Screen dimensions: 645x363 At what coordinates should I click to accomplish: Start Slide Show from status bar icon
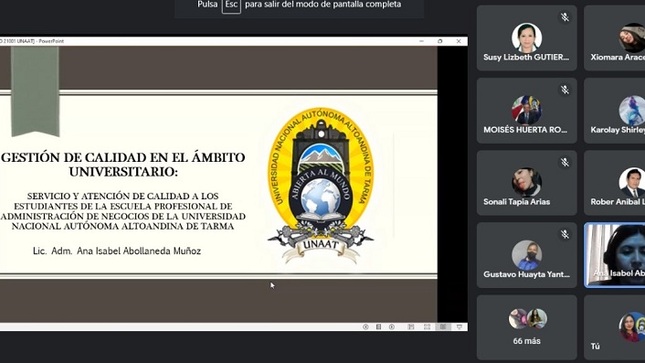(459, 327)
